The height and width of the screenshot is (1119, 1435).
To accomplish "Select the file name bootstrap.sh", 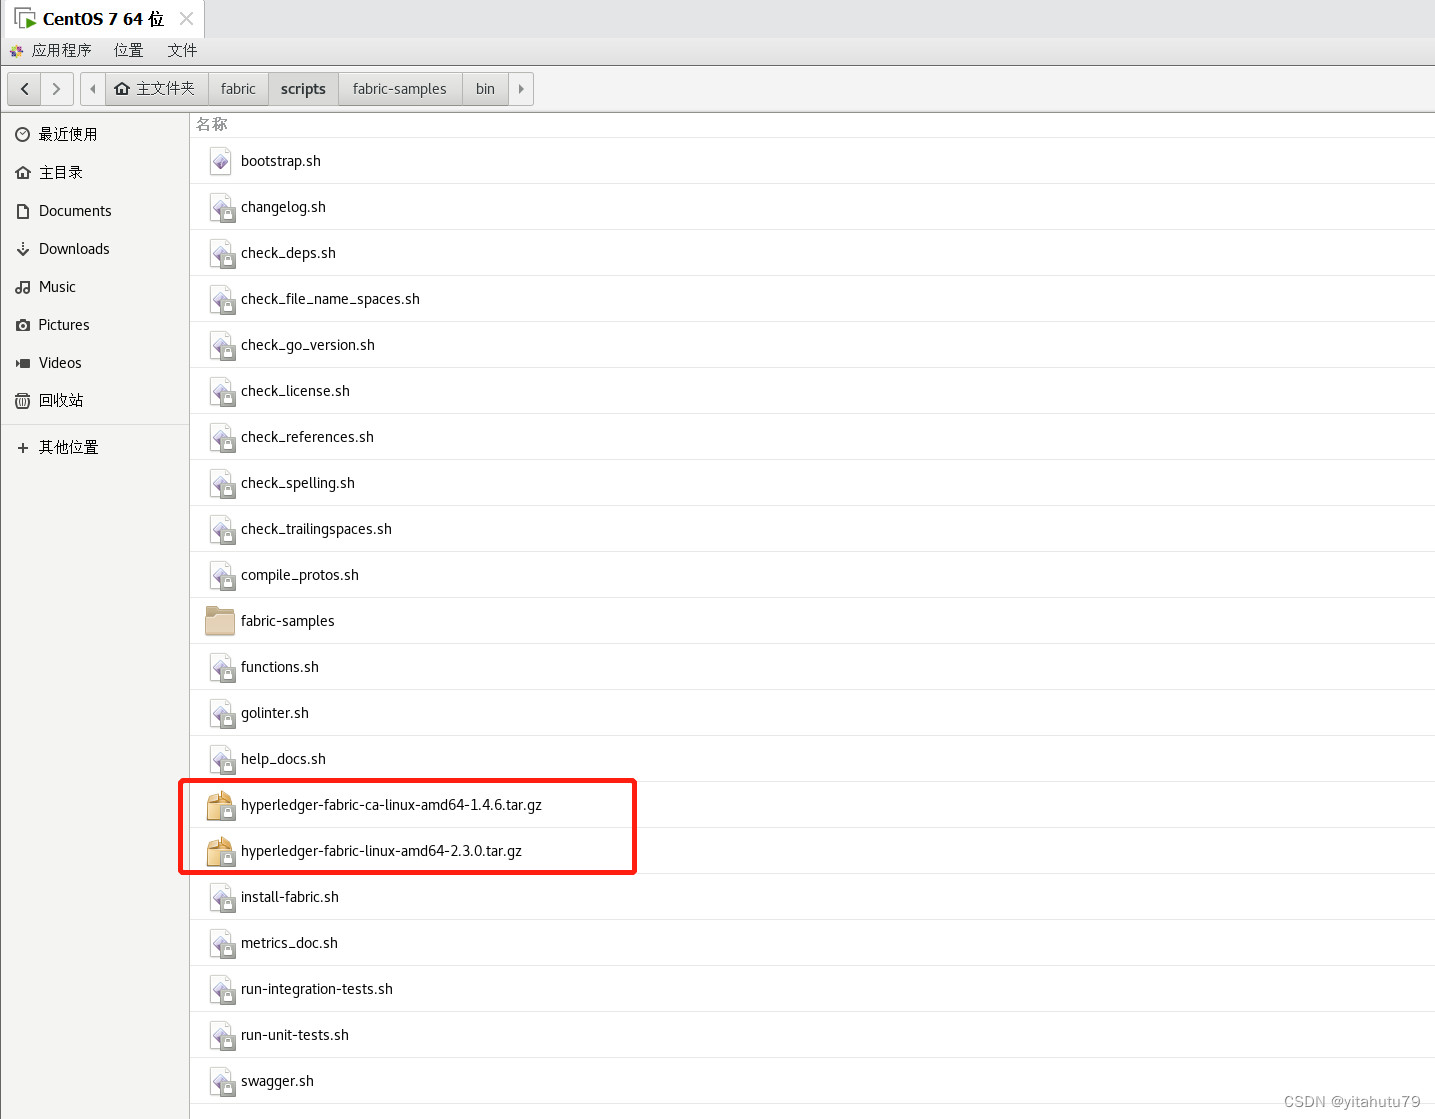I will pos(281,161).
